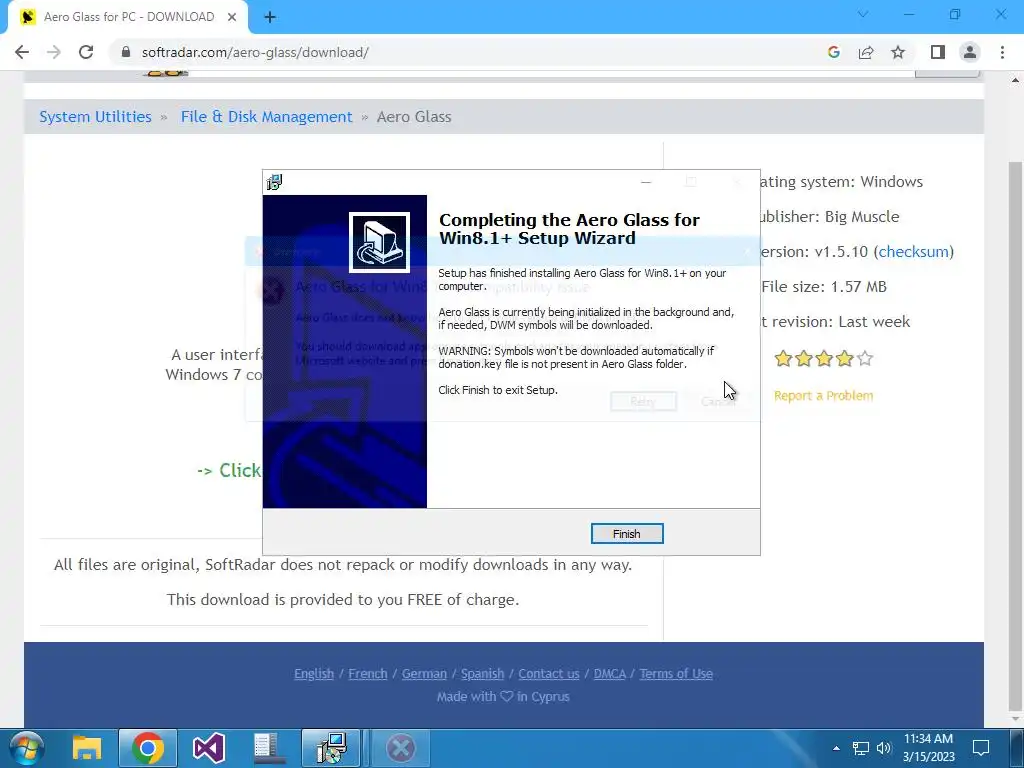Image resolution: width=1024 pixels, height=768 pixels.
Task: Close the Aero Glass for PC tab
Action: [232, 17]
